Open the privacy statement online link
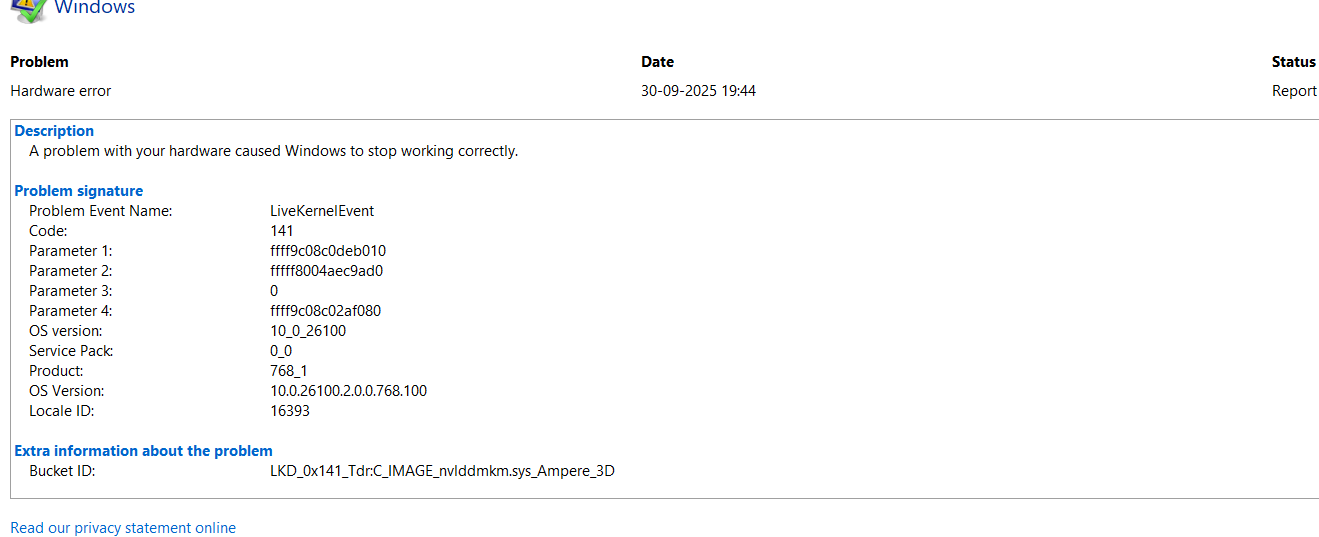The height and width of the screenshot is (537, 1319). pyautogui.click(x=123, y=527)
